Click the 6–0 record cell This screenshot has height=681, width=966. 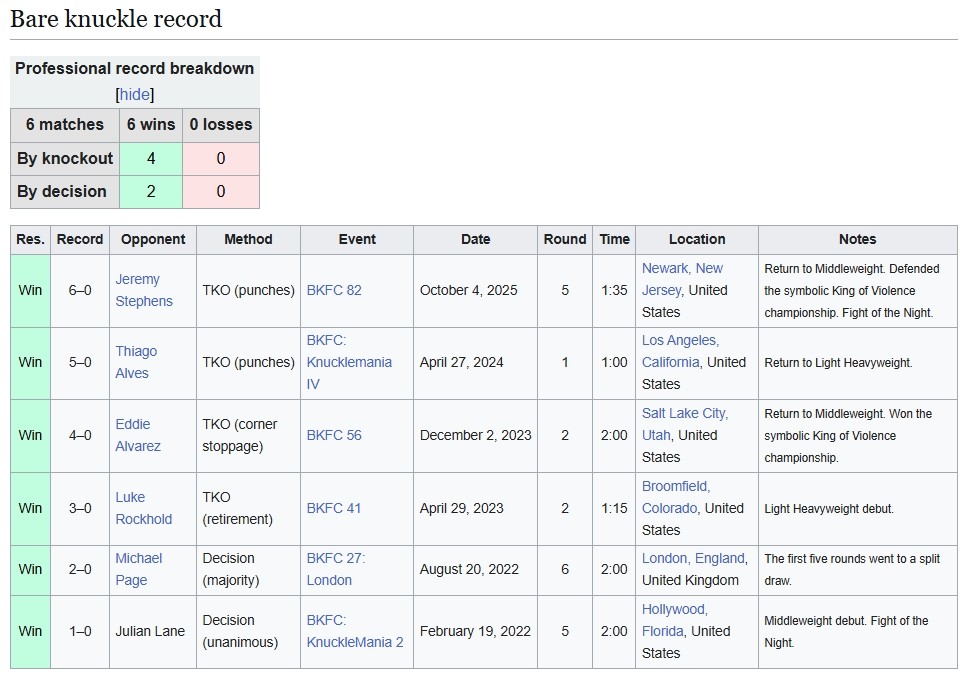pyautogui.click(x=80, y=290)
